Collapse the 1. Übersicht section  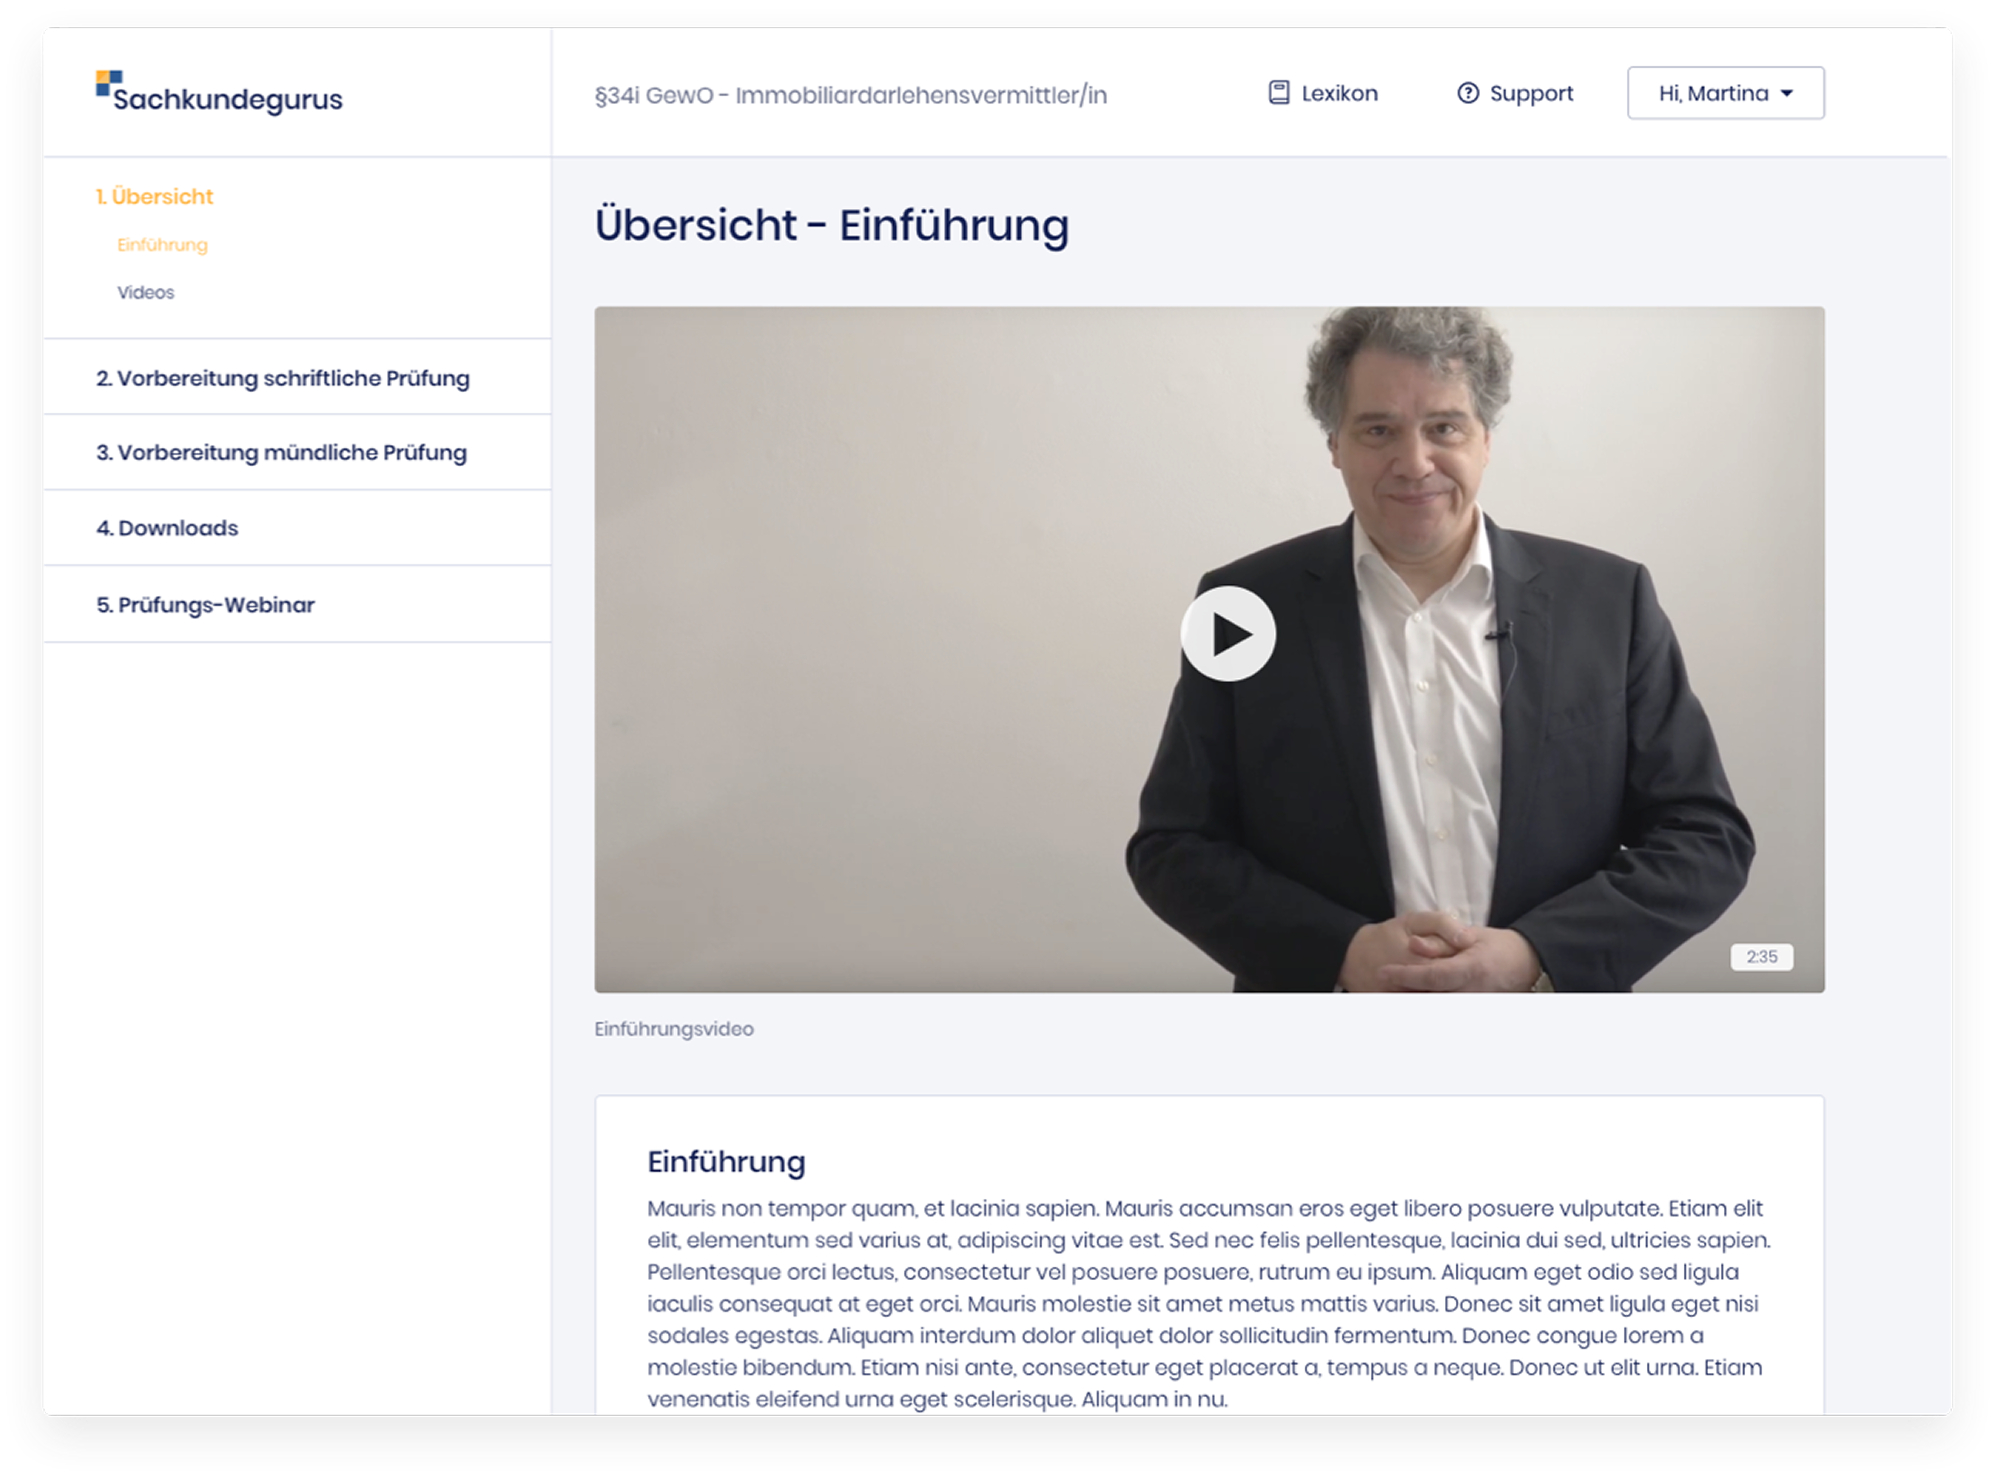coord(154,196)
